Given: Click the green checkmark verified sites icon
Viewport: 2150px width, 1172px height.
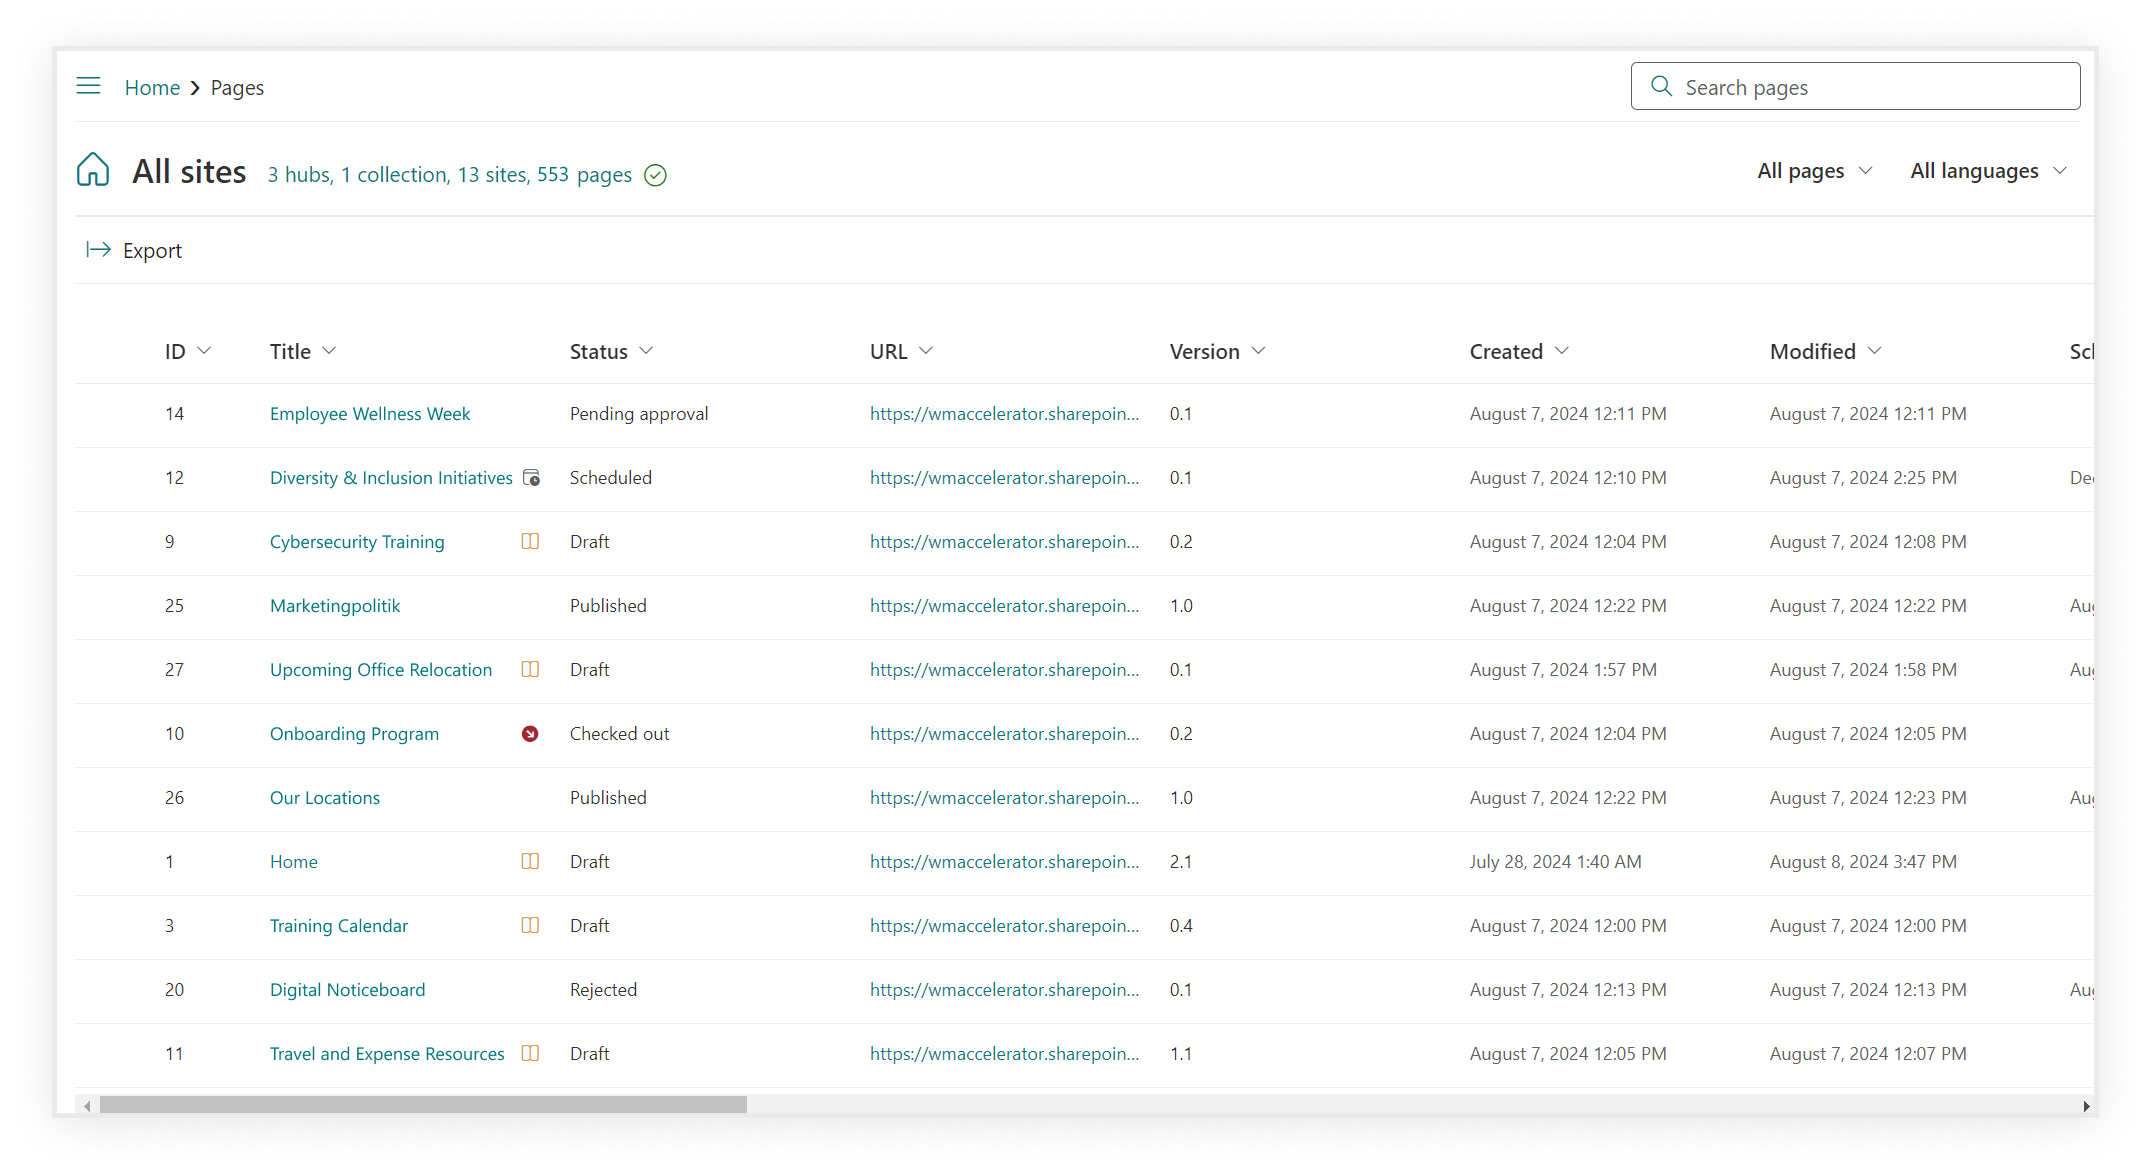Looking at the screenshot, I should [655, 175].
